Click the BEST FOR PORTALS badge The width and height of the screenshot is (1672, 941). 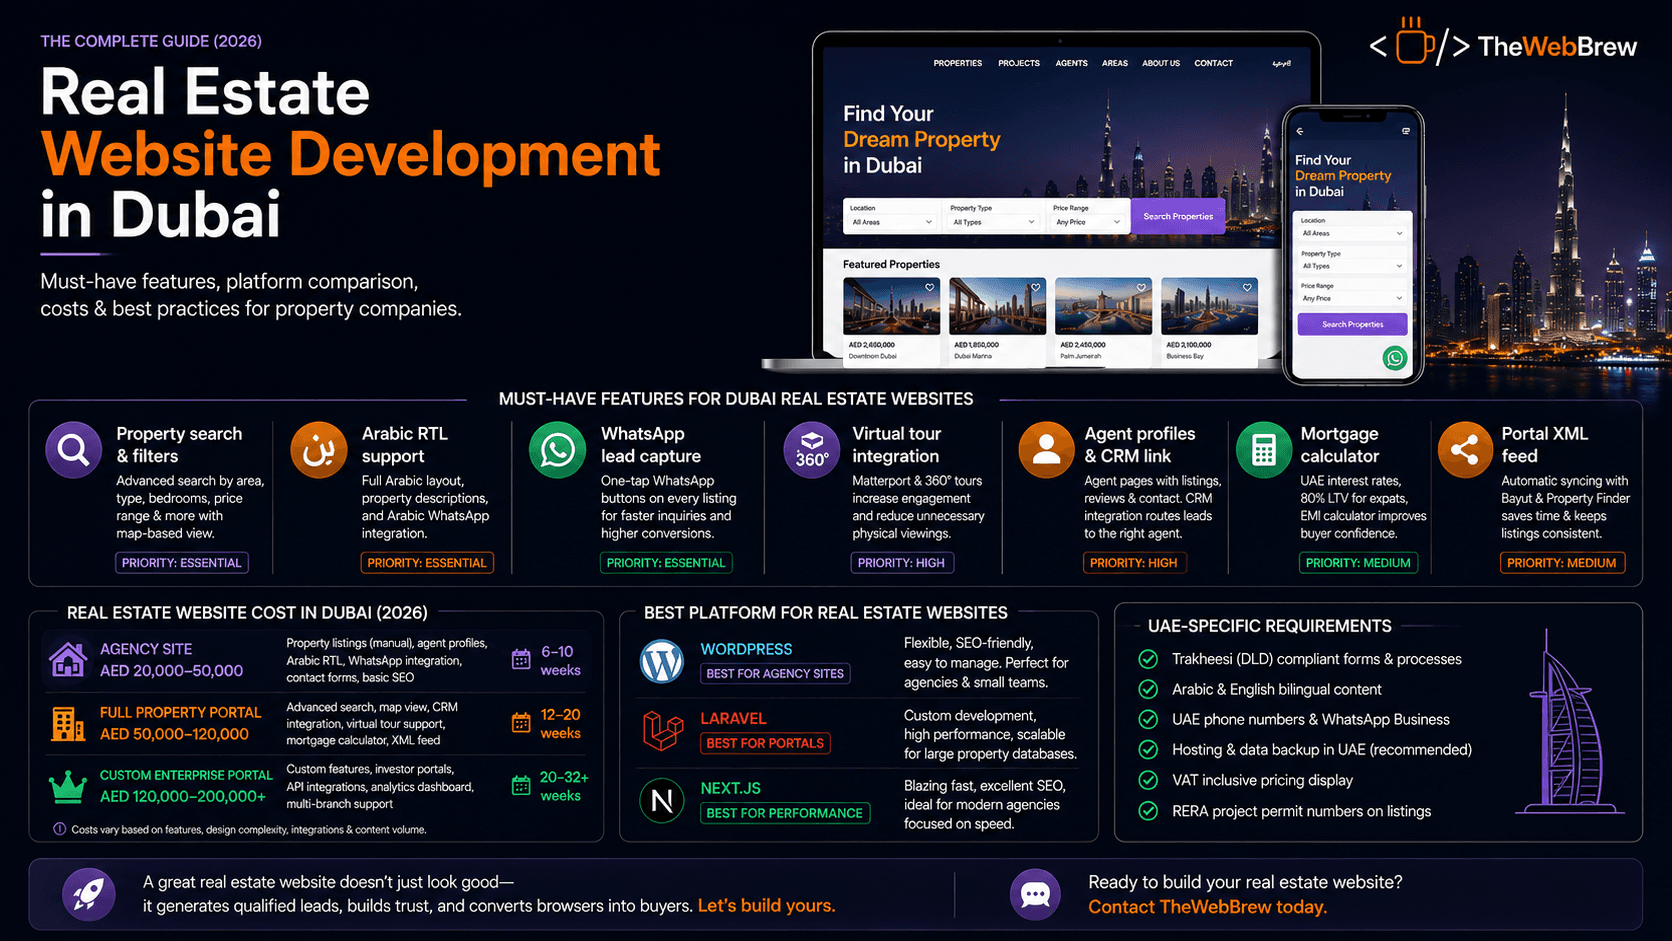[765, 743]
